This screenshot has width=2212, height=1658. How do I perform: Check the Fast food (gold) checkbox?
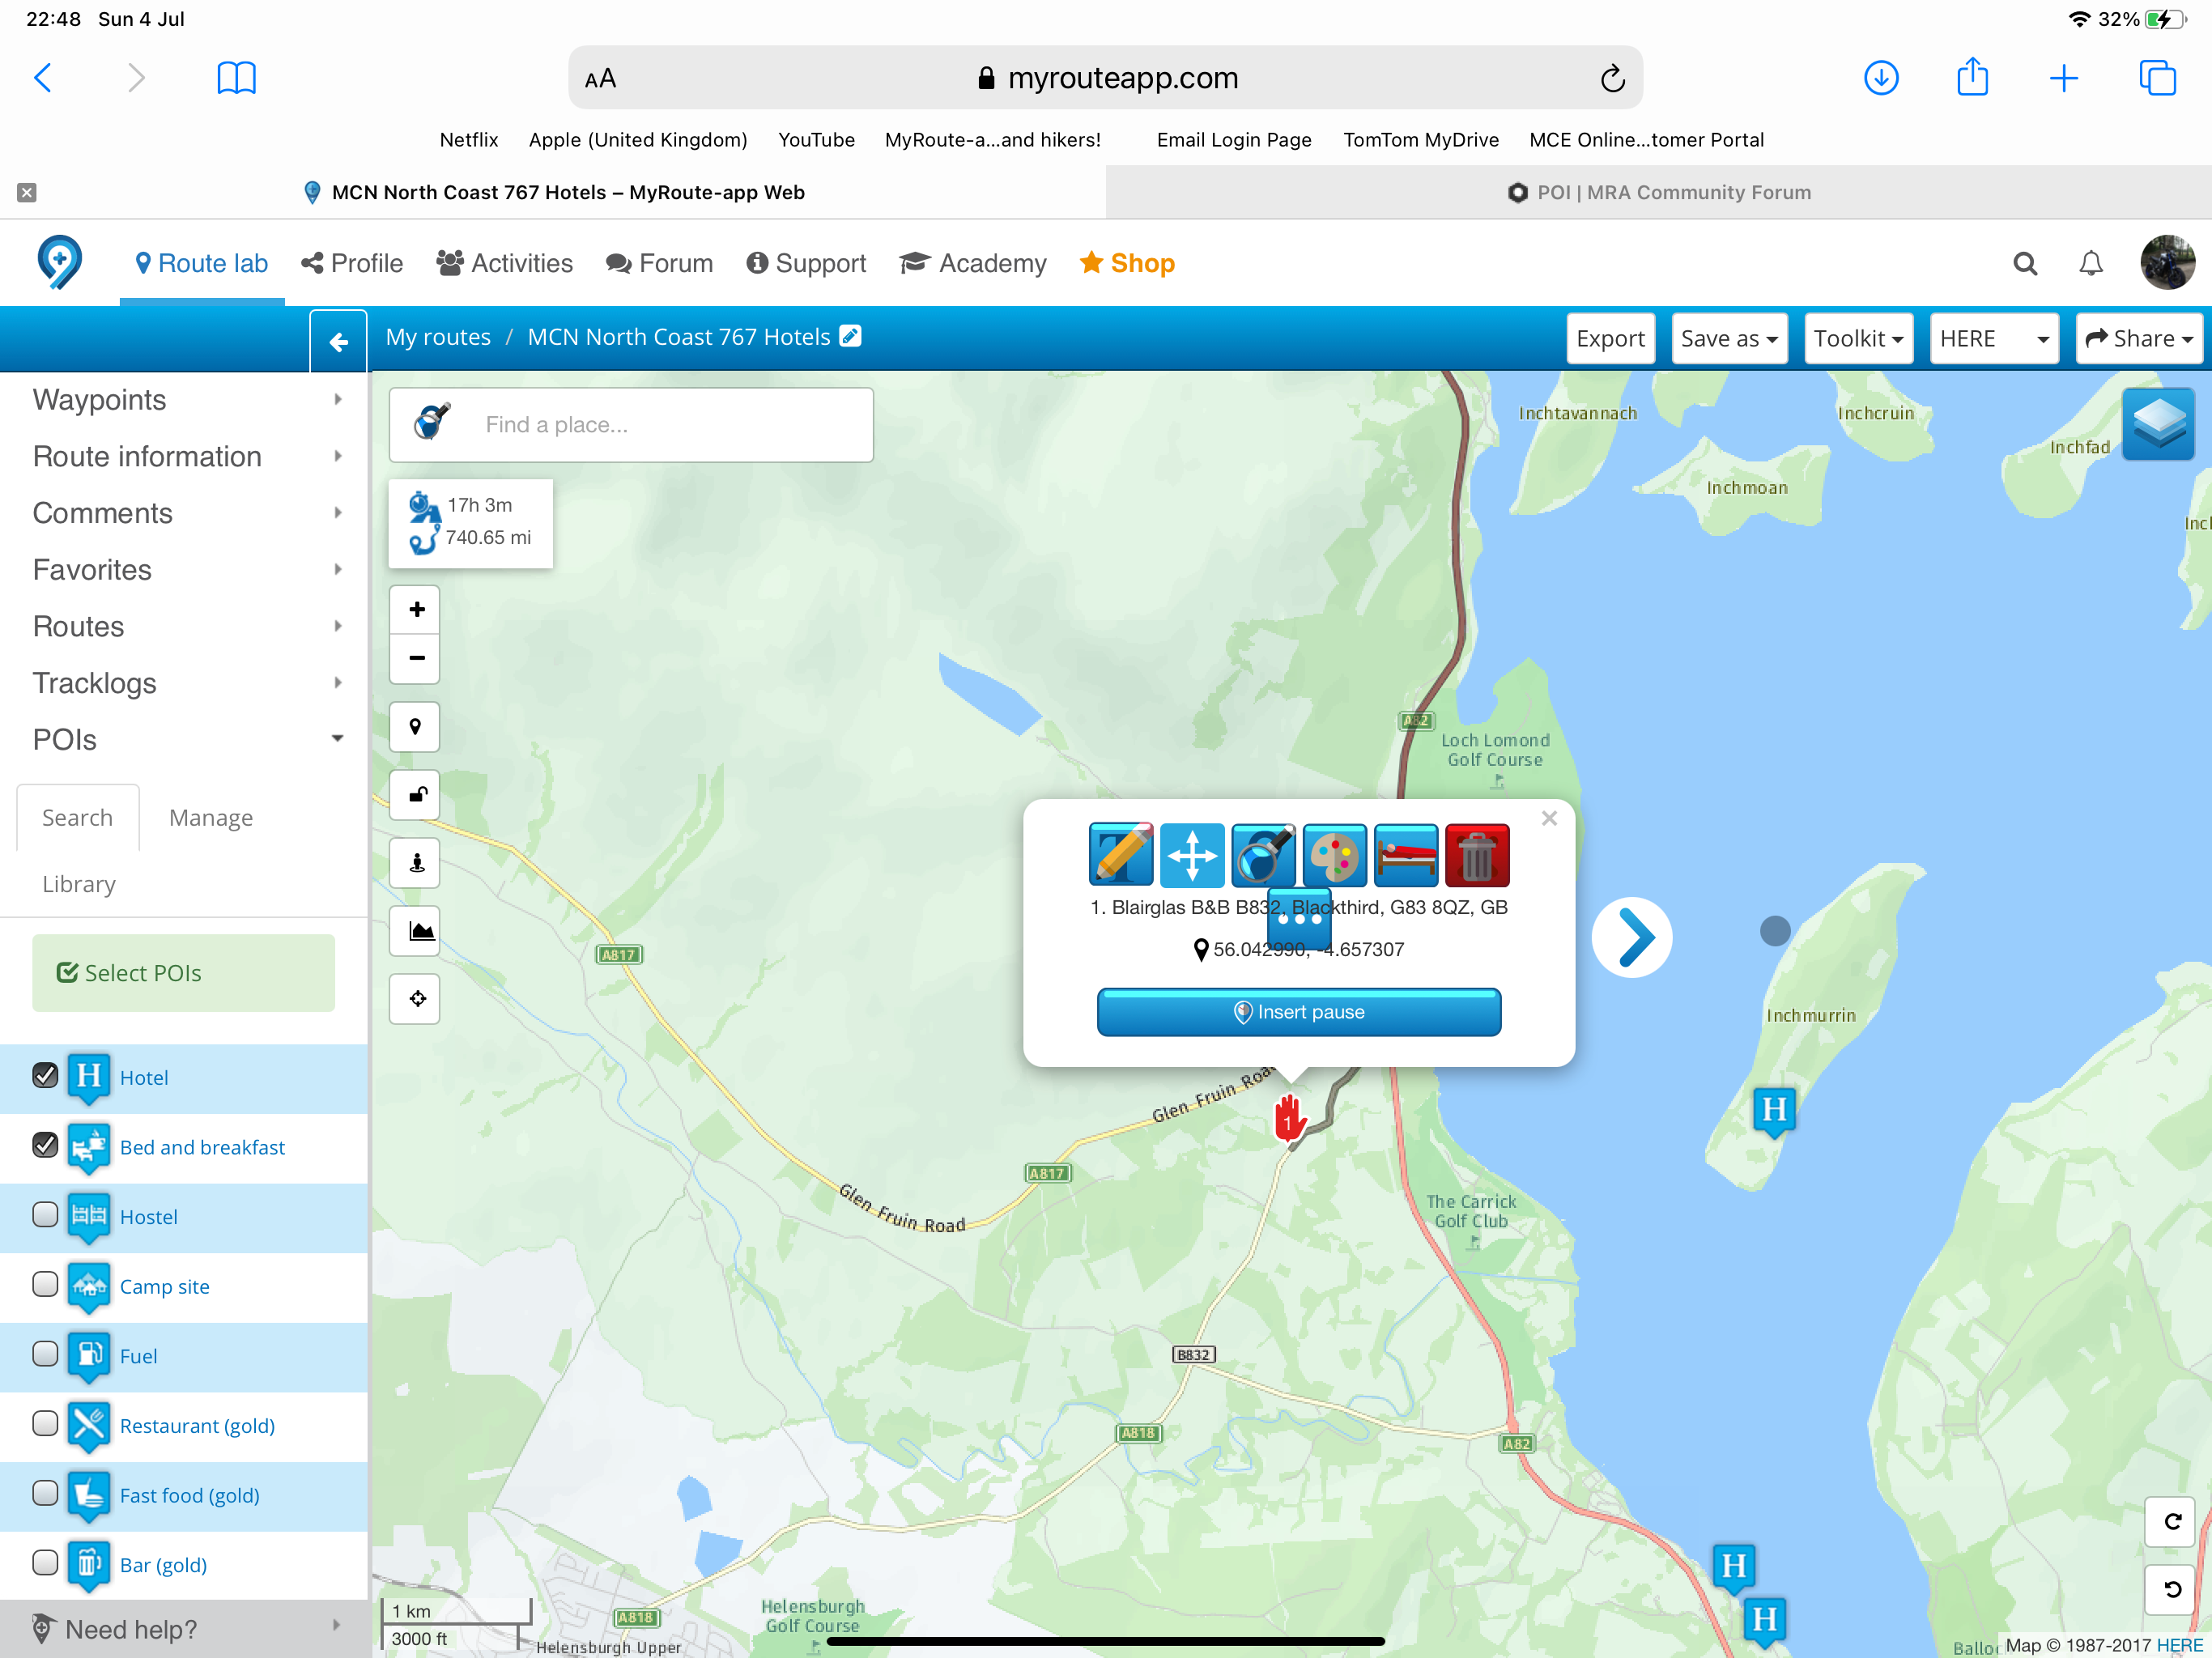tap(45, 1493)
